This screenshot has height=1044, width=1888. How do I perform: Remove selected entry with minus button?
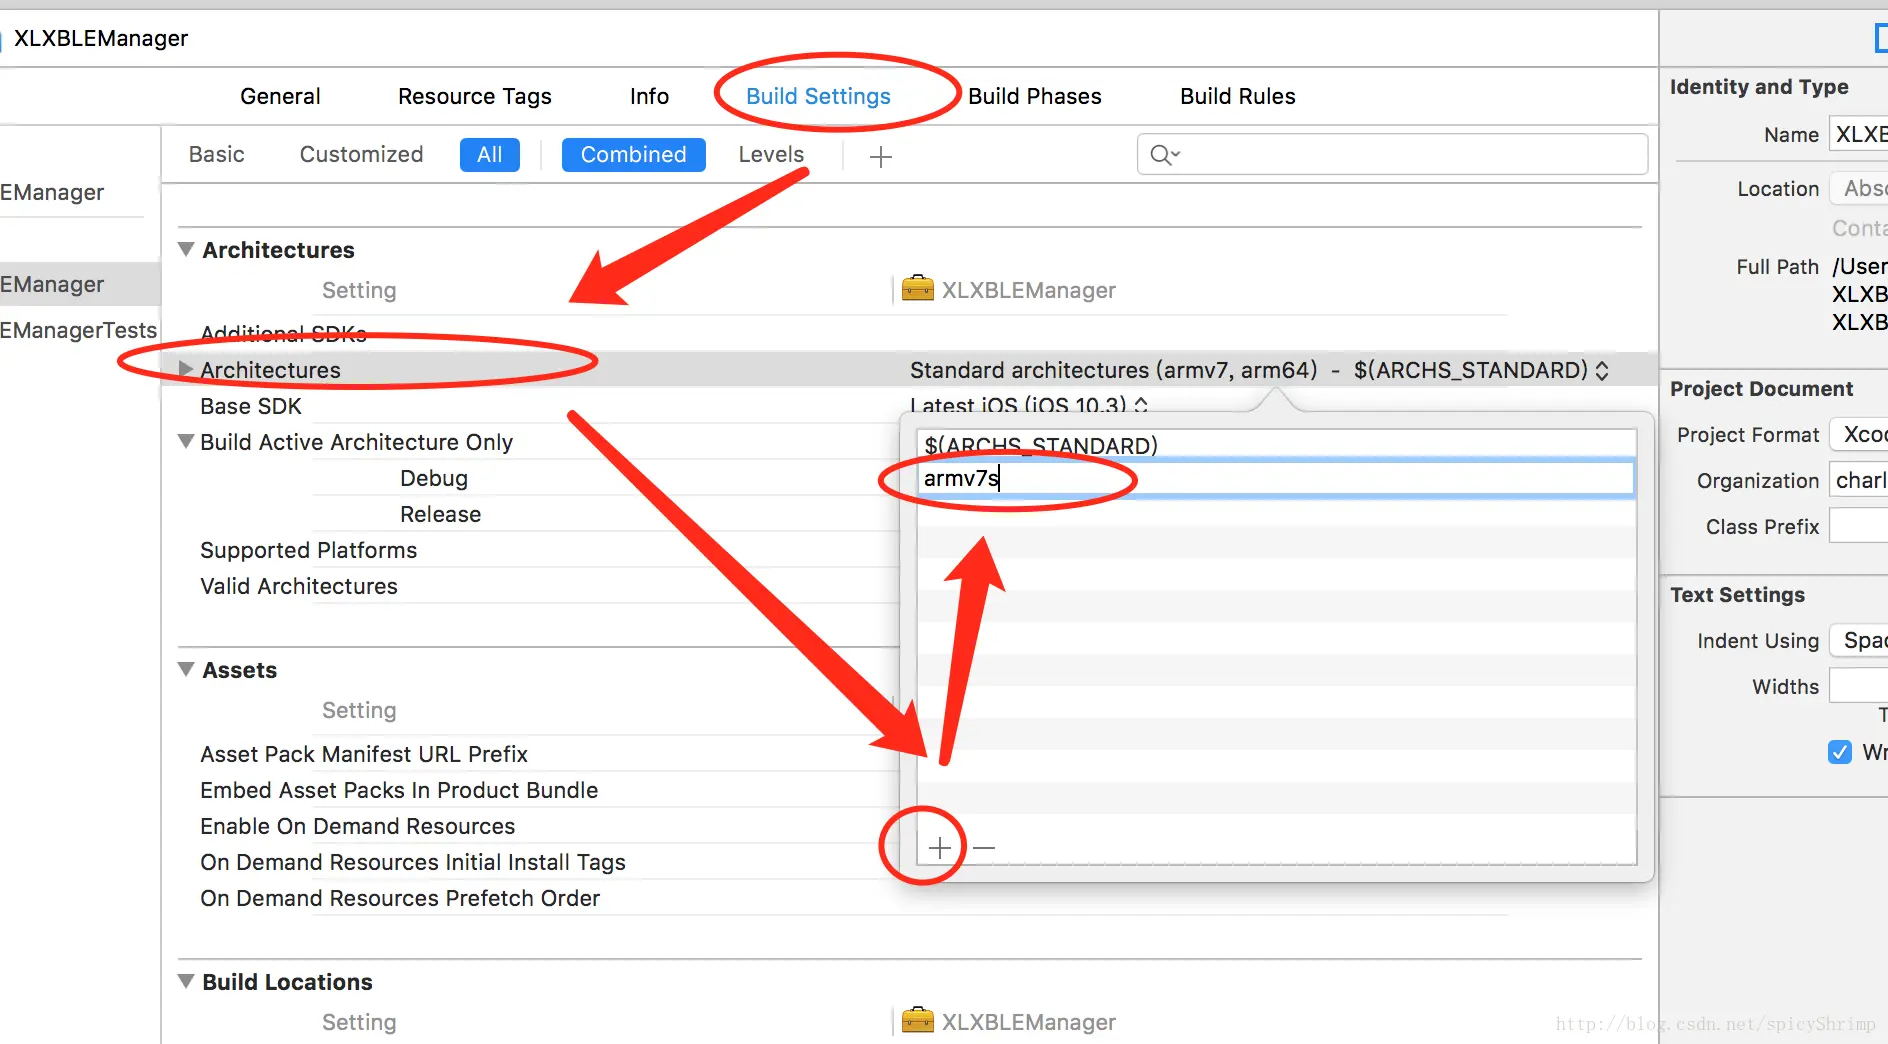(x=984, y=848)
